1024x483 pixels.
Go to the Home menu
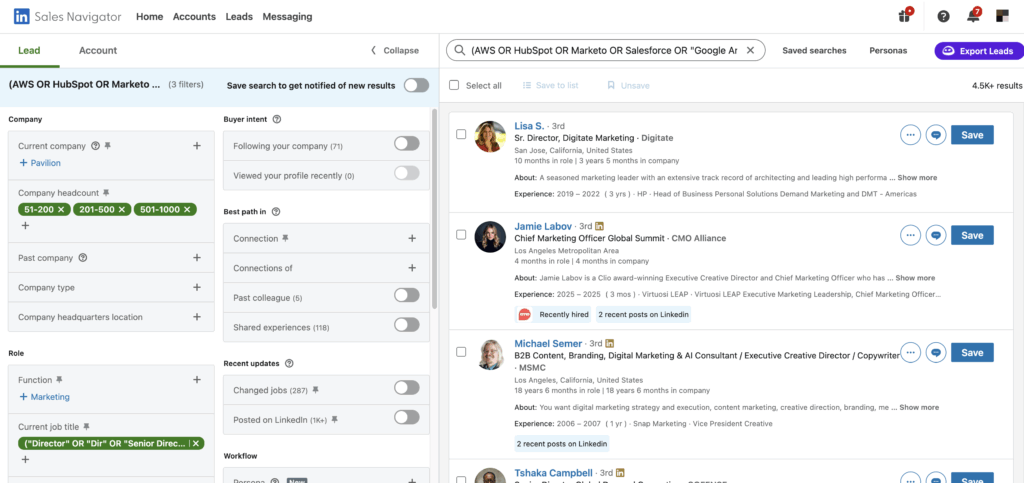pos(150,16)
